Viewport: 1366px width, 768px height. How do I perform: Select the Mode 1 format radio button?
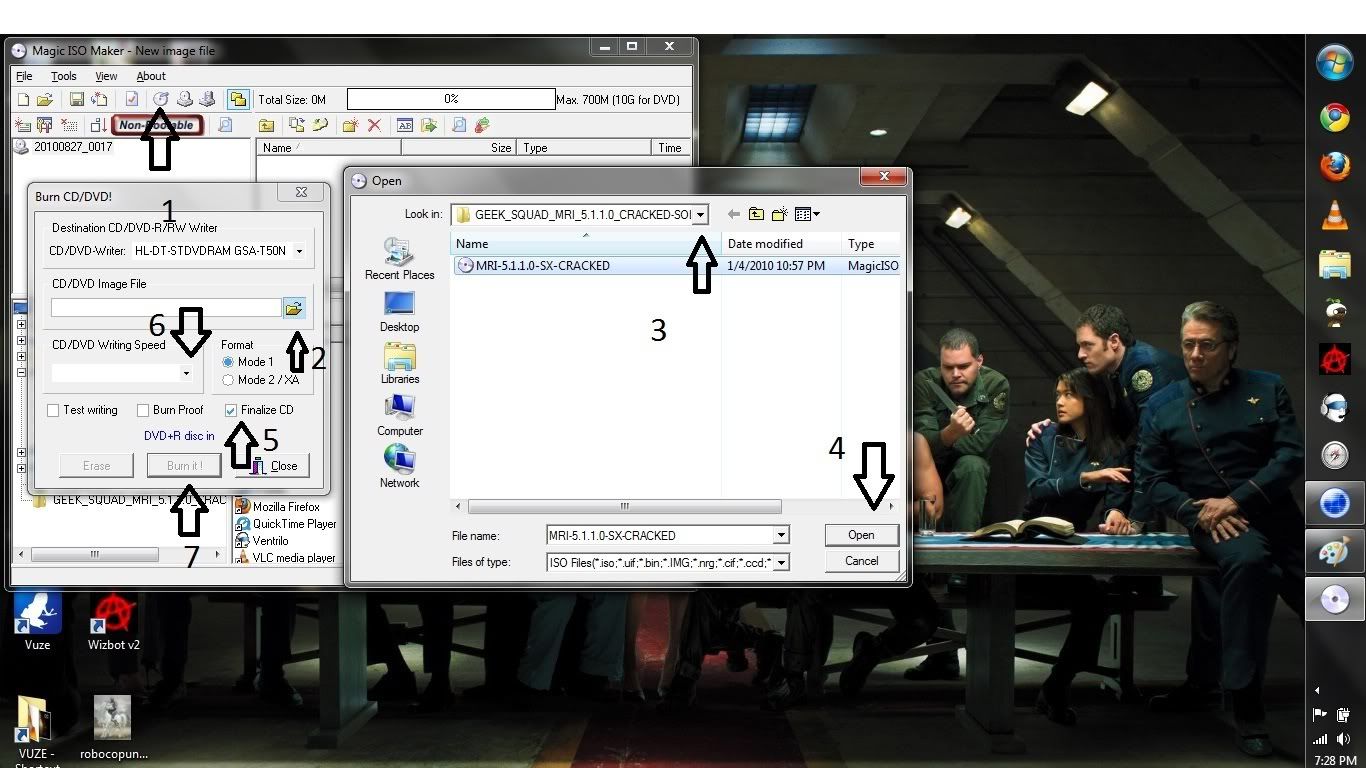coord(228,362)
